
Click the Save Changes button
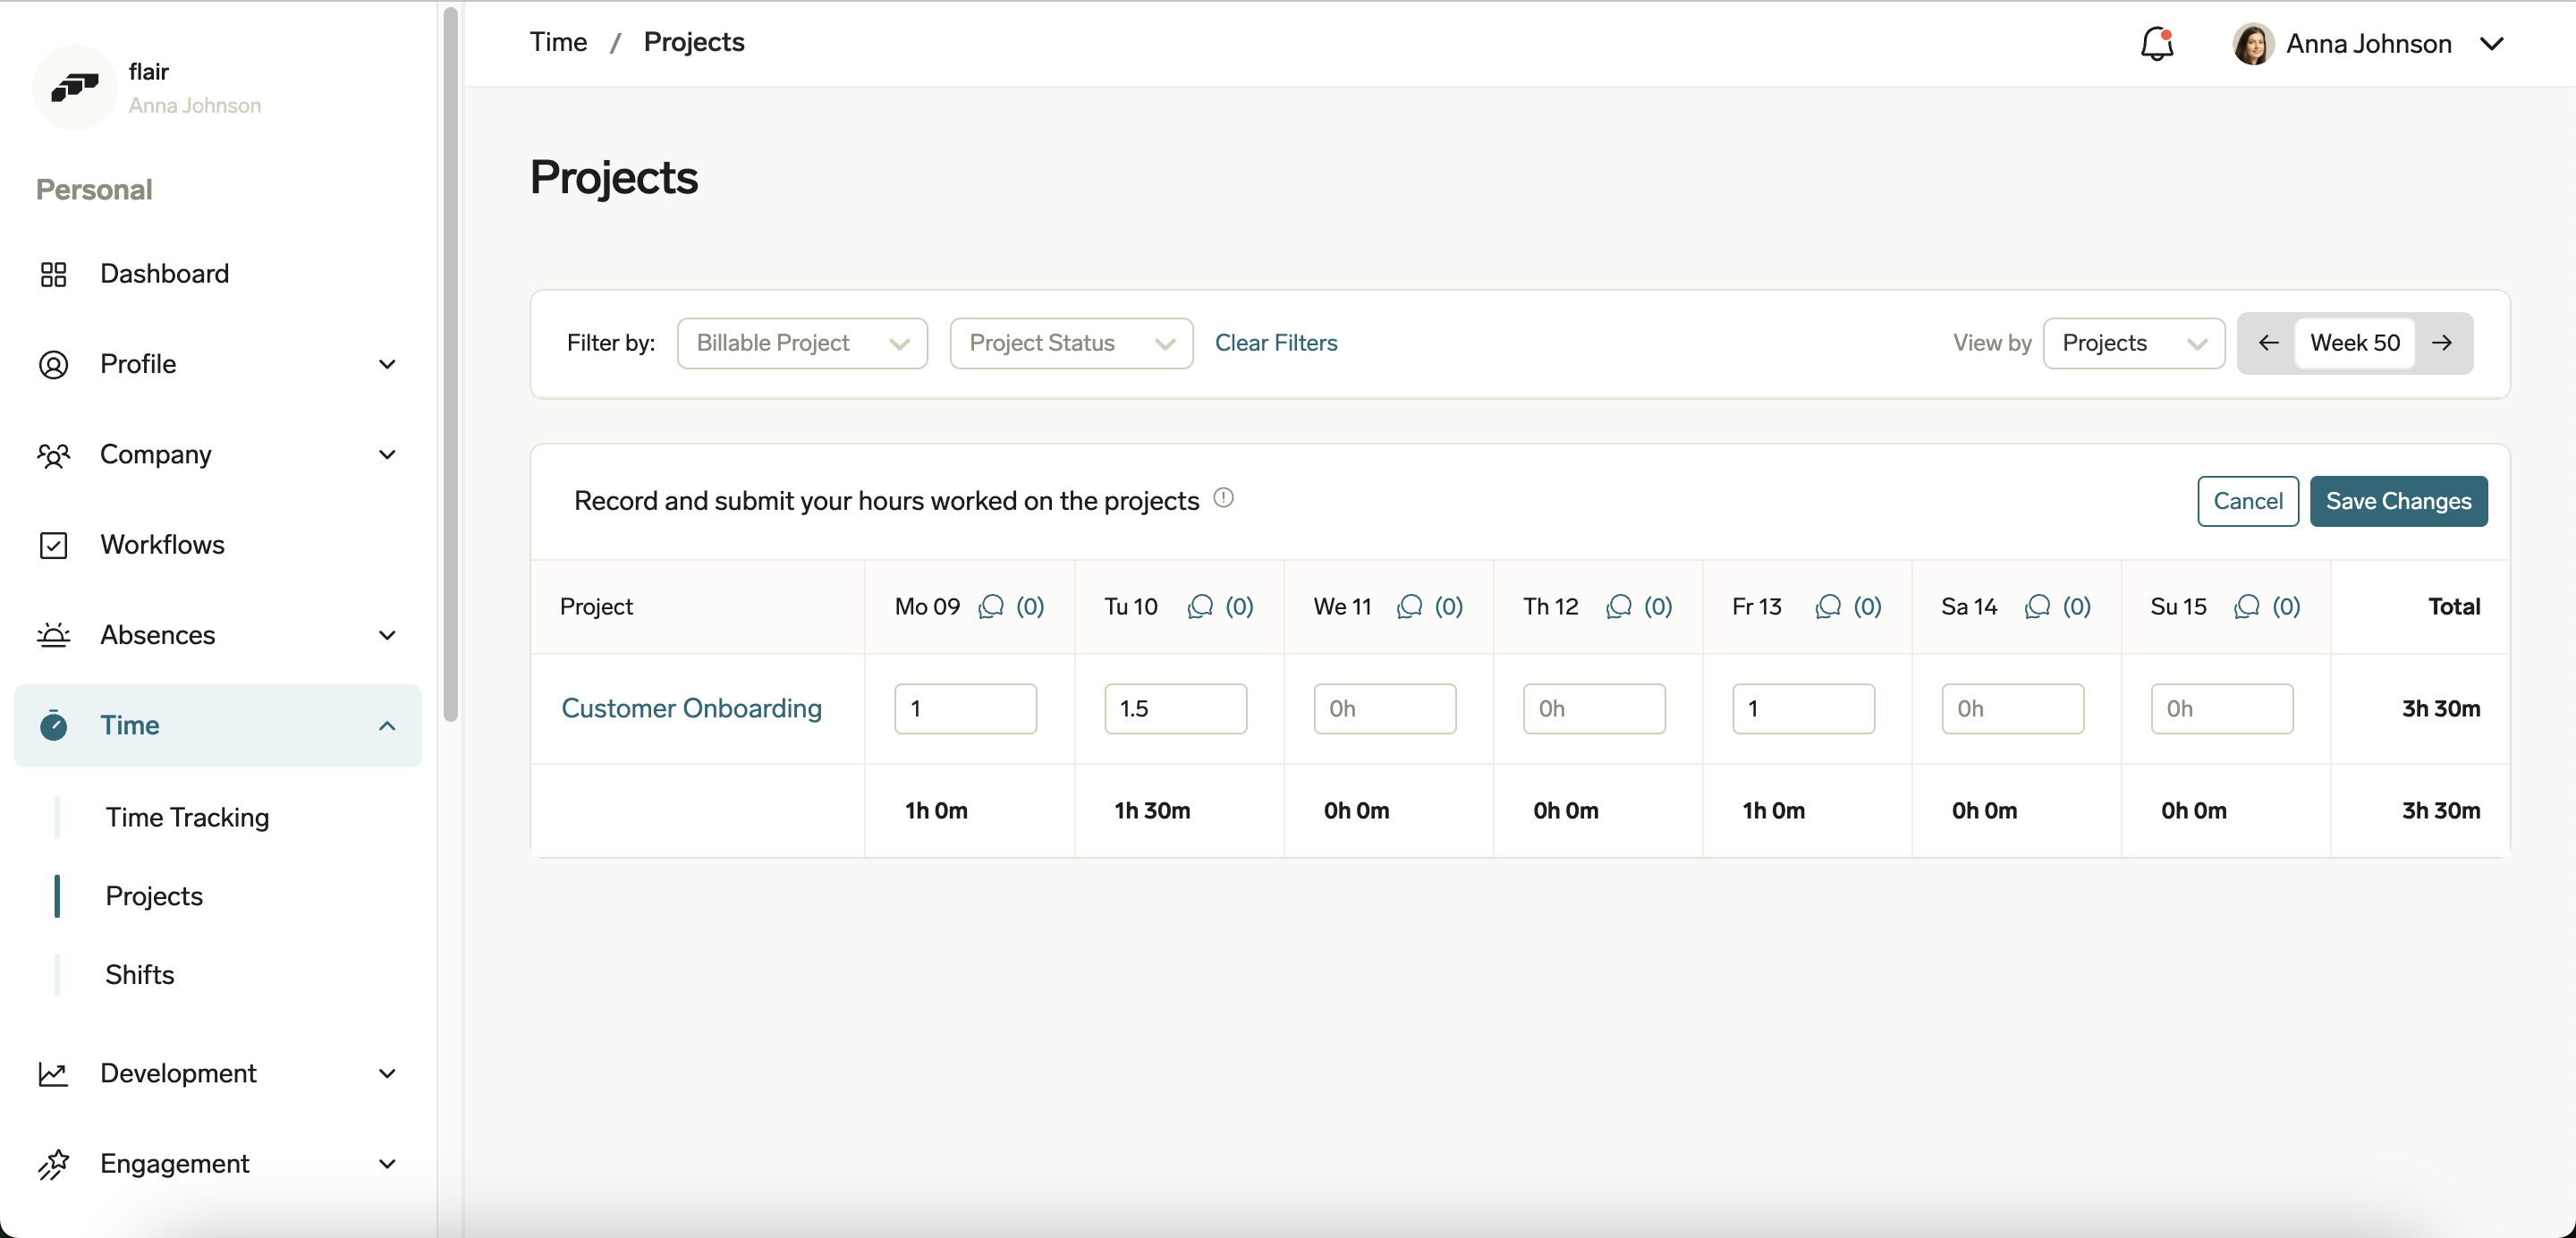pos(2399,501)
